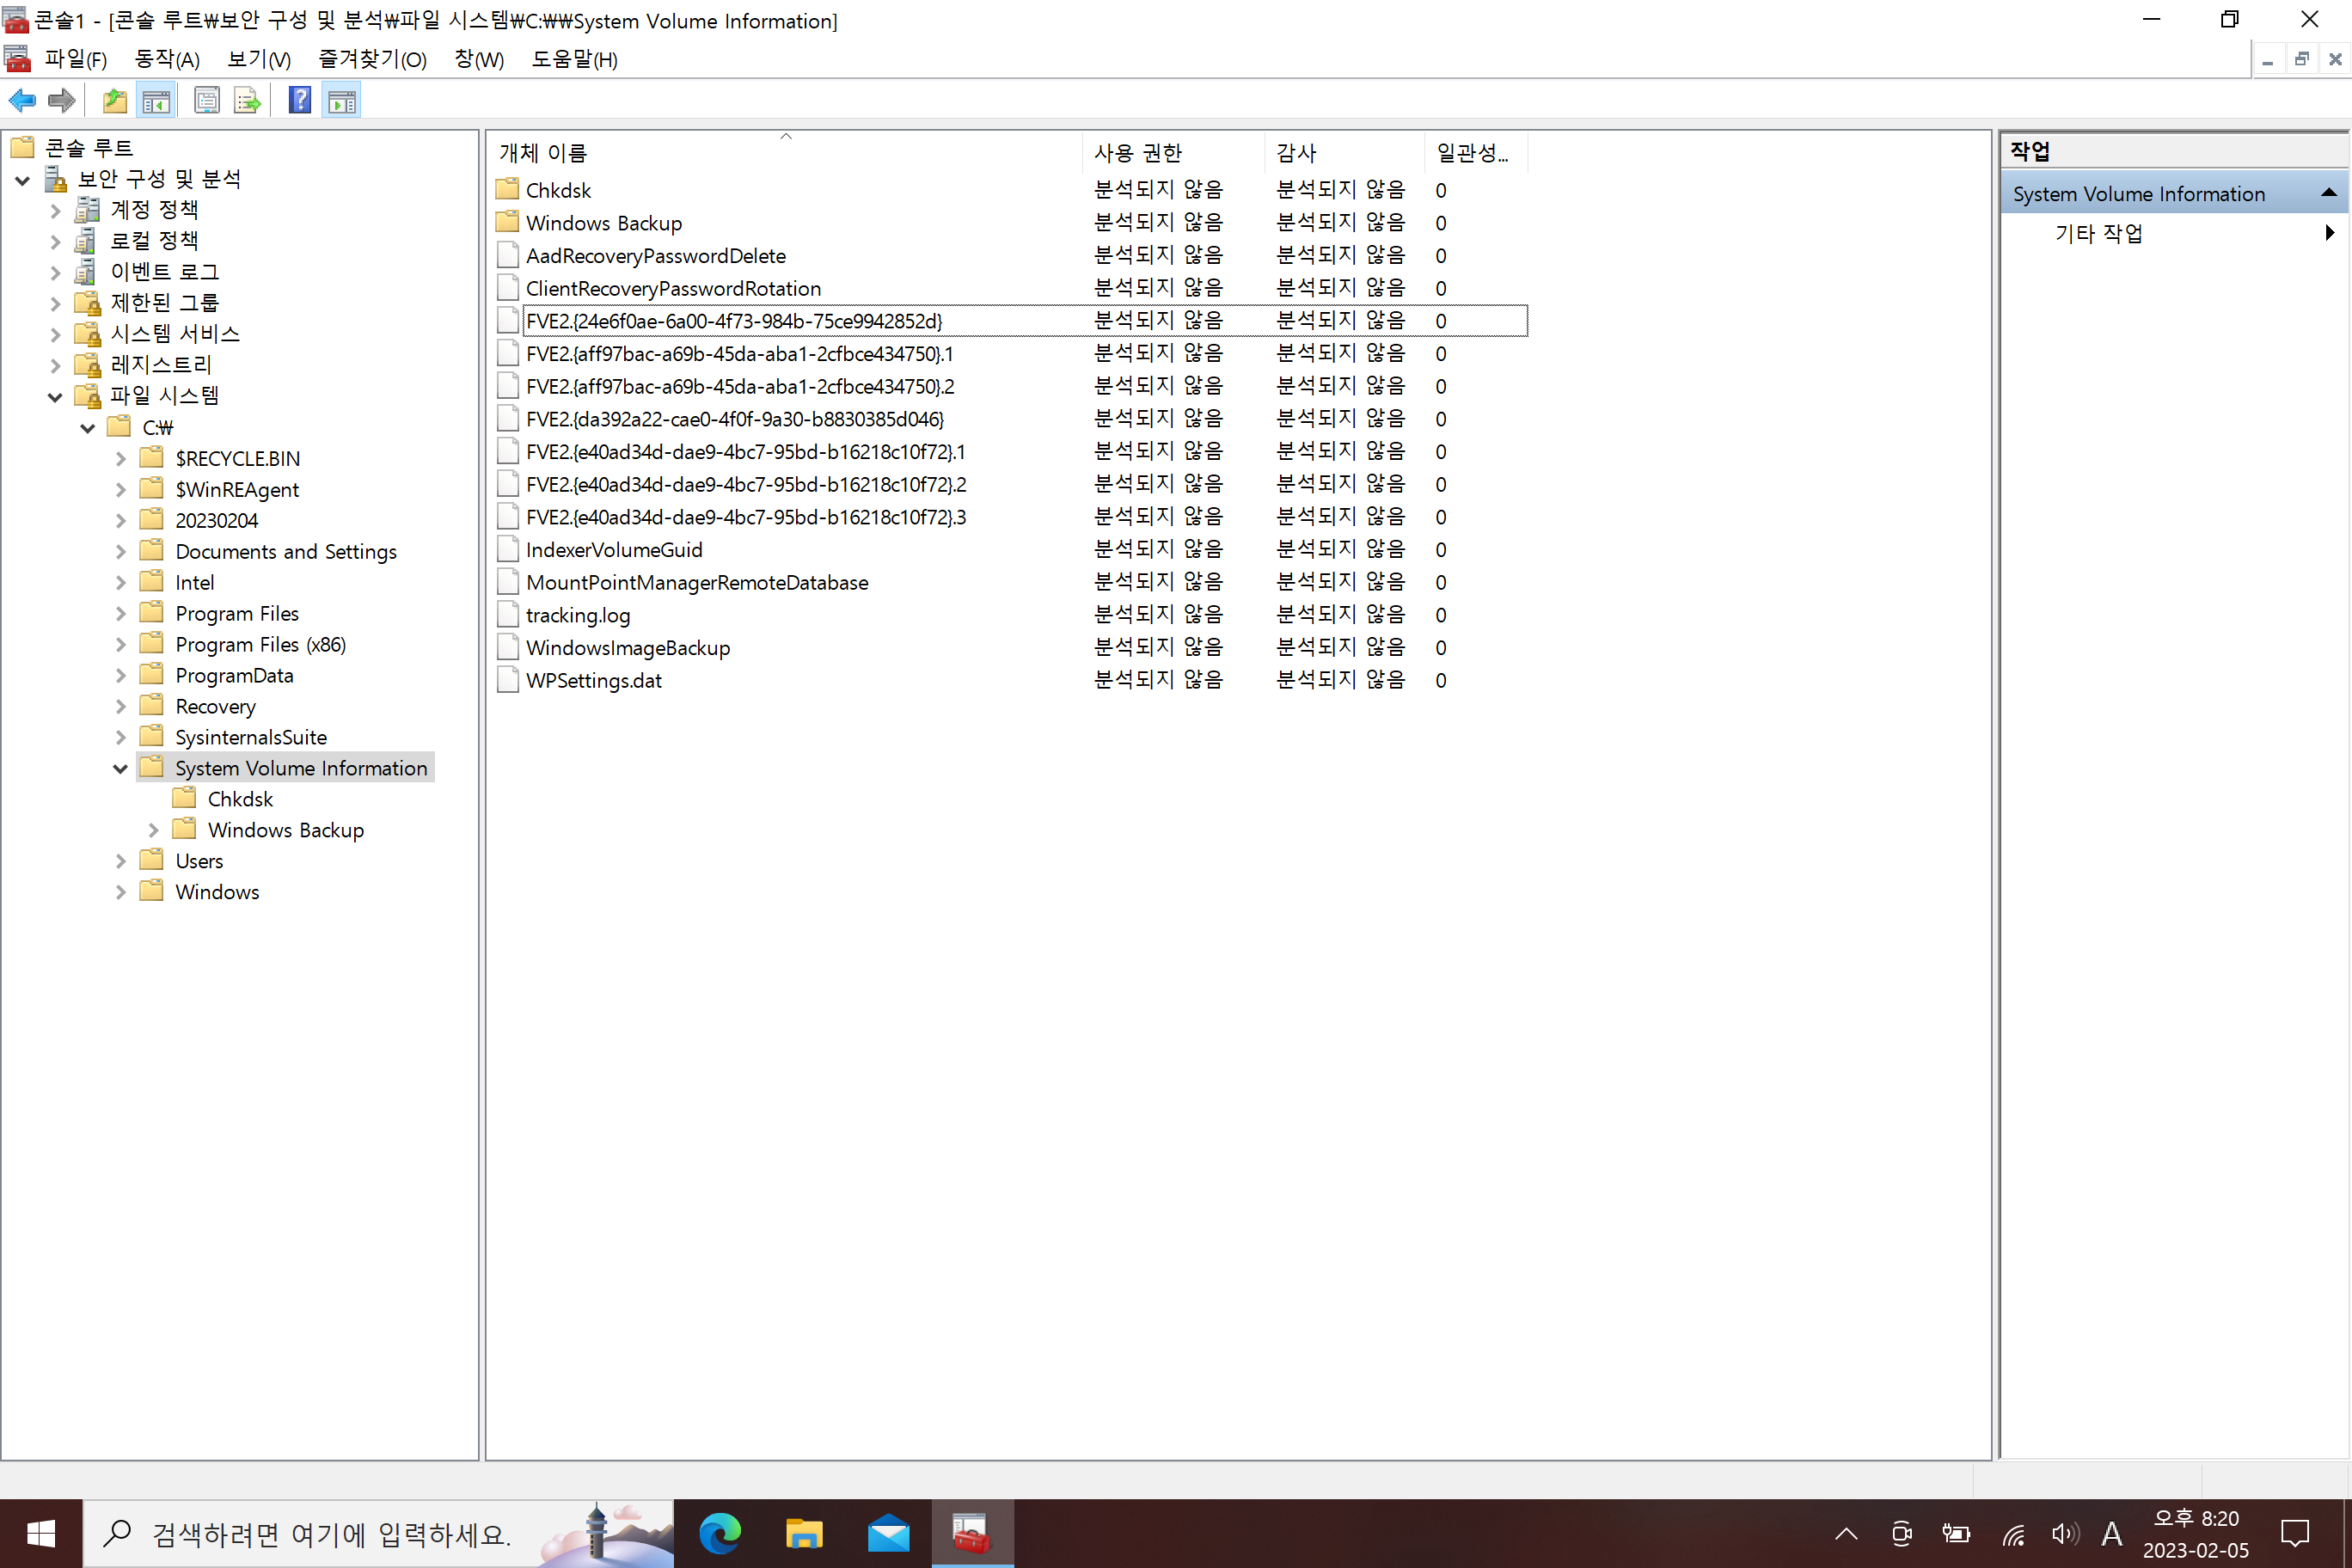Toggle the console tree pane icon
This screenshot has width=2352, height=1568.
click(x=156, y=99)
